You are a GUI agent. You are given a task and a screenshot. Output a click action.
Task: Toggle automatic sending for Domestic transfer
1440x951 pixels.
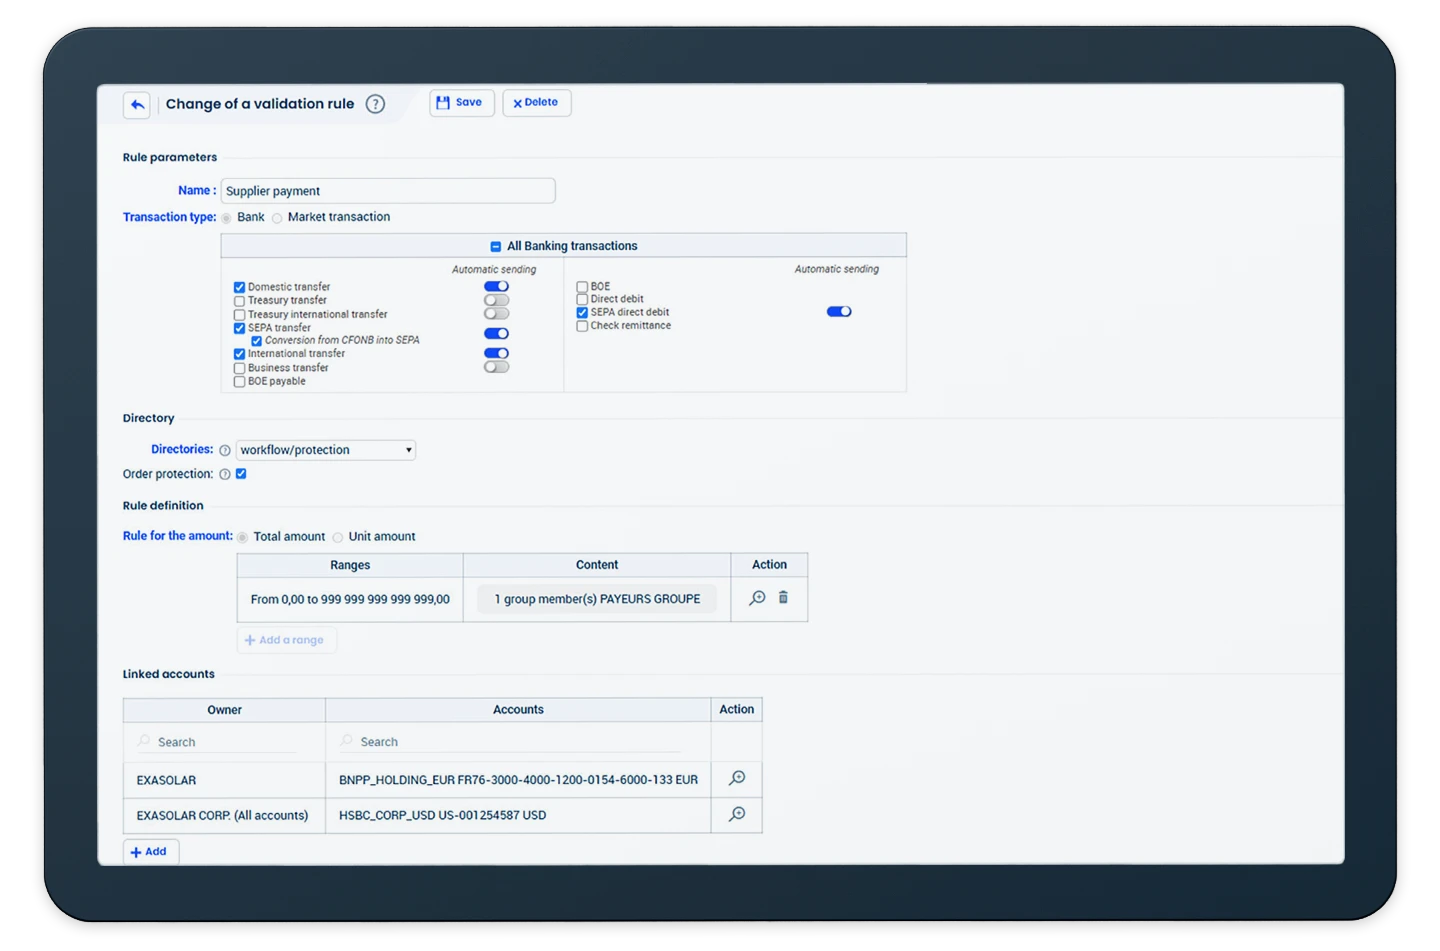tap(496, 287)
